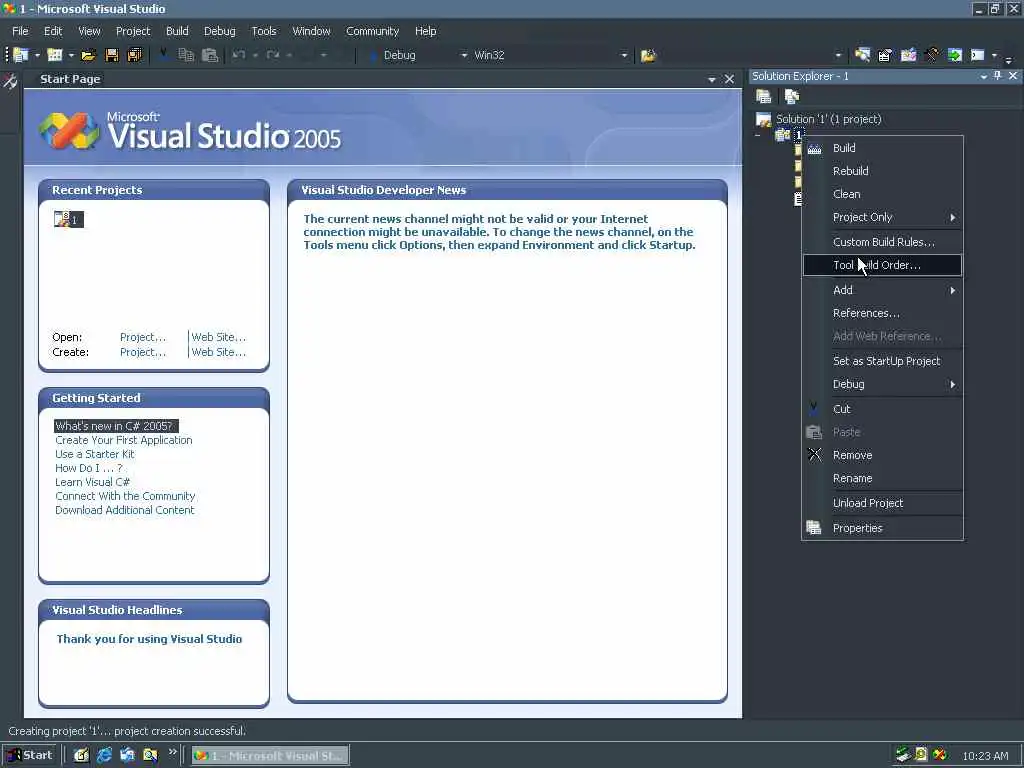Select Custom Build Rules menu entry

point(882,242)
